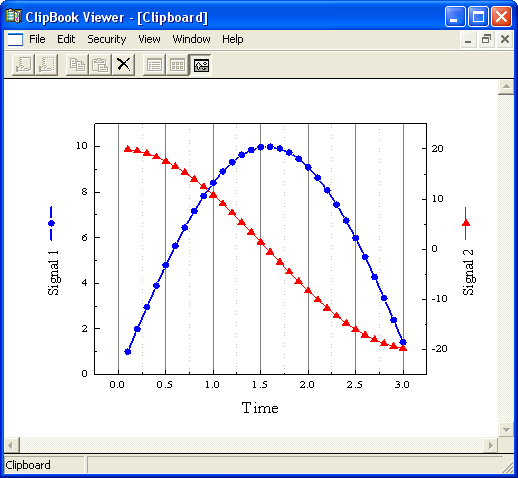Minimize the inner Clipboard document window
This screenshot has height=478, width=518.
point(468,39)
